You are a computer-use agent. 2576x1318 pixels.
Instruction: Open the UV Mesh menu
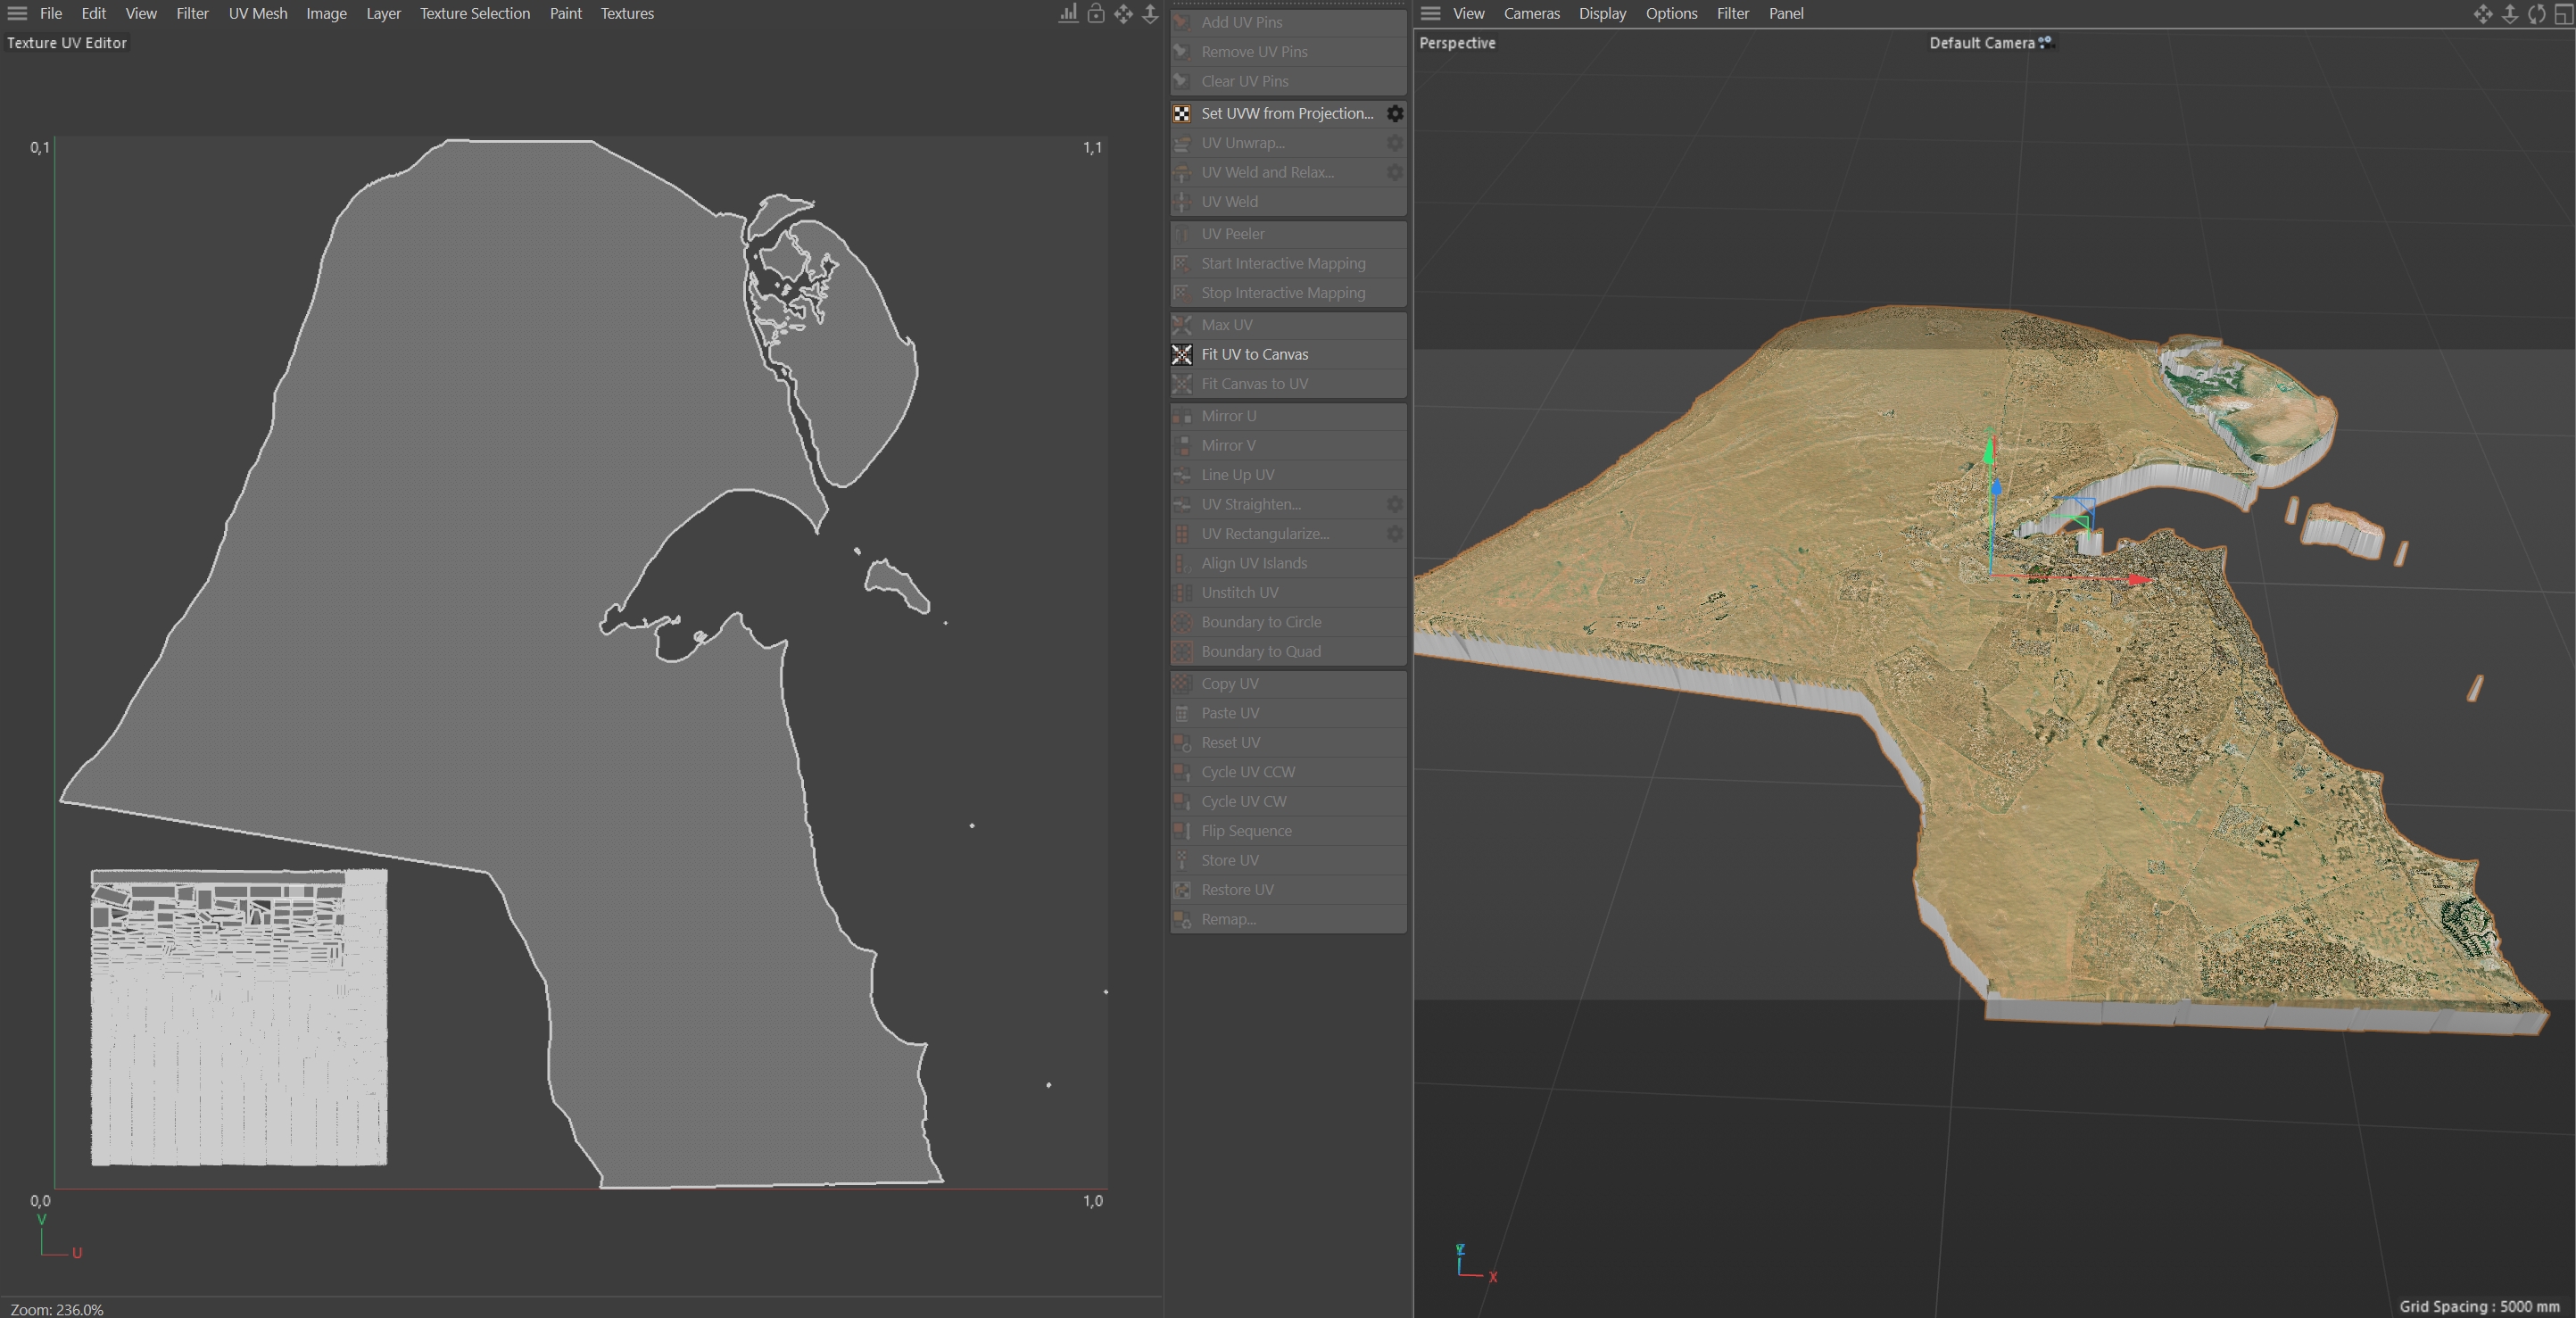point(257,13)
